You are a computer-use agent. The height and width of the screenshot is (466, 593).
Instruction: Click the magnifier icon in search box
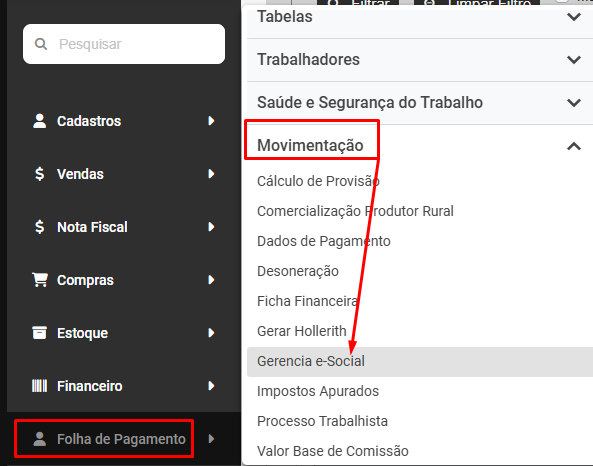[41, 44]
